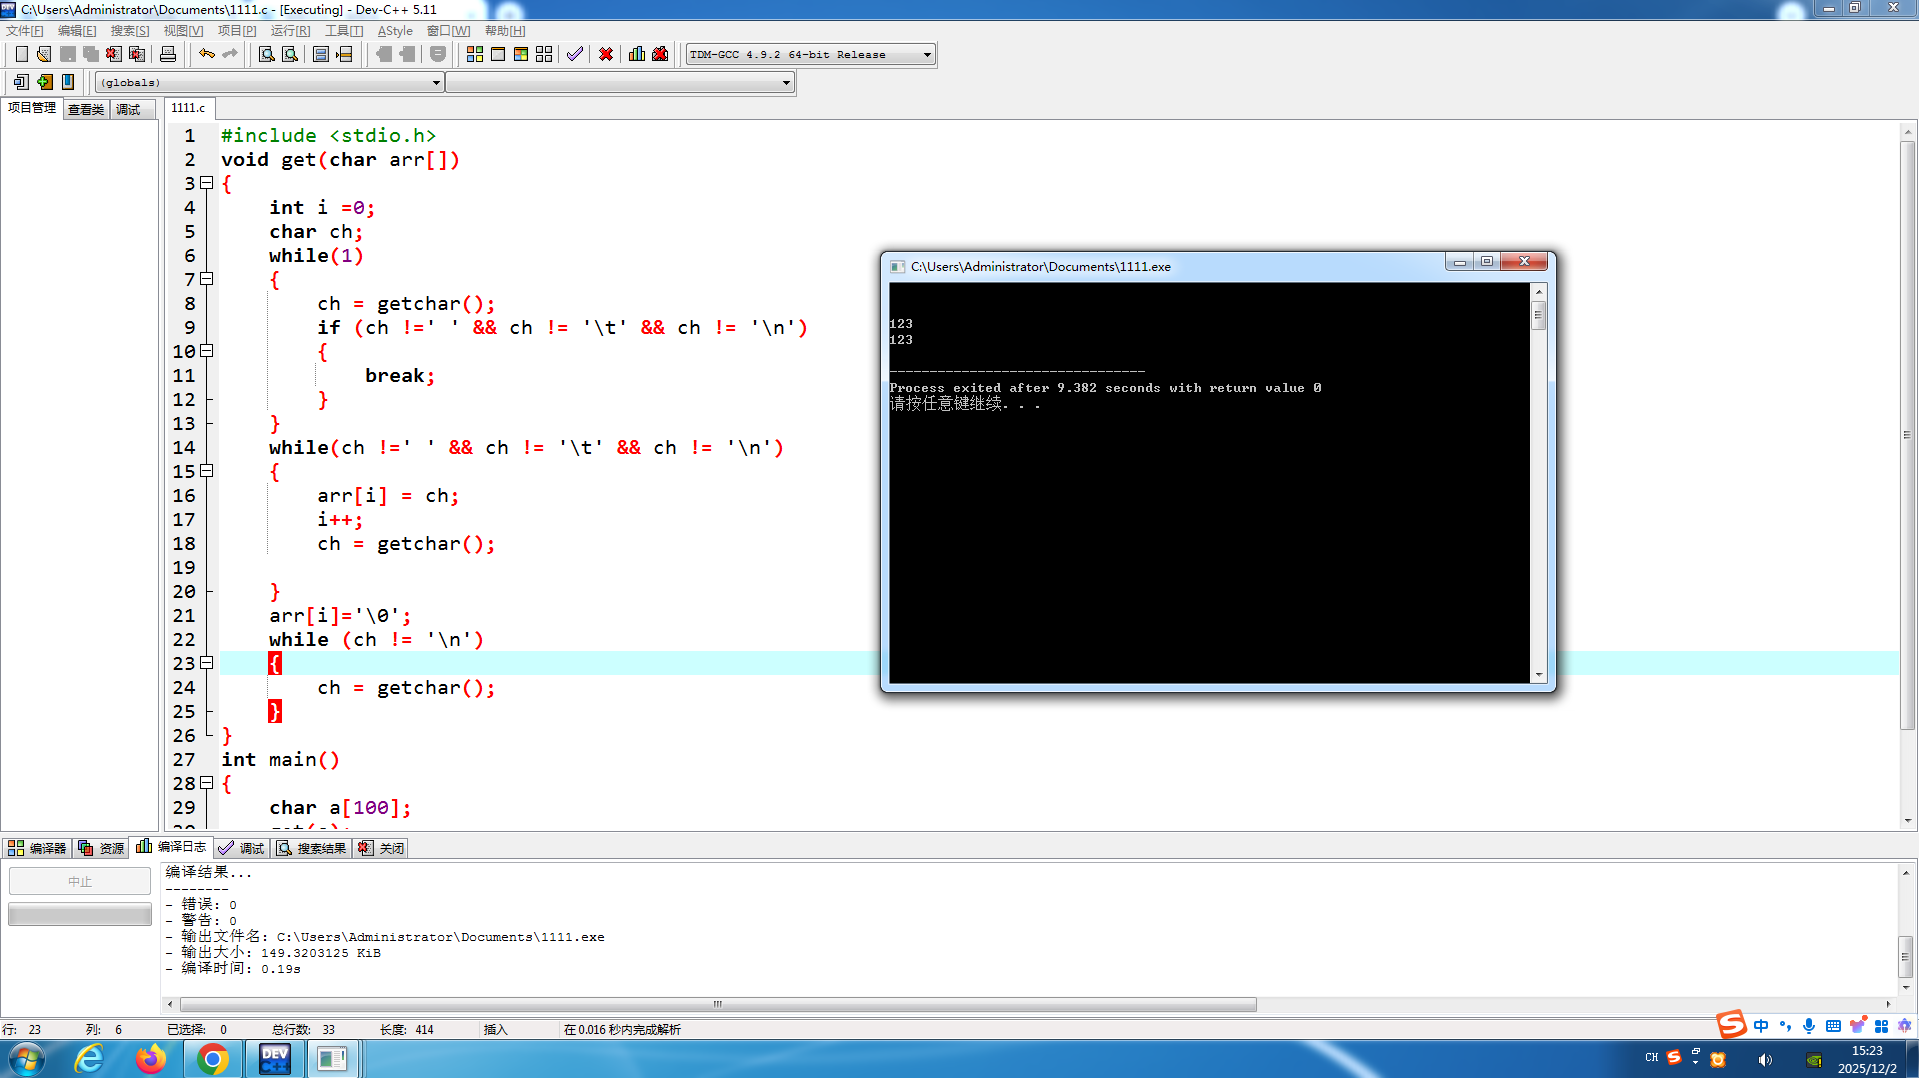Click the Compile and Run icon
This screenshot has width=1919, height=1078.
click(x=521, y=54)
